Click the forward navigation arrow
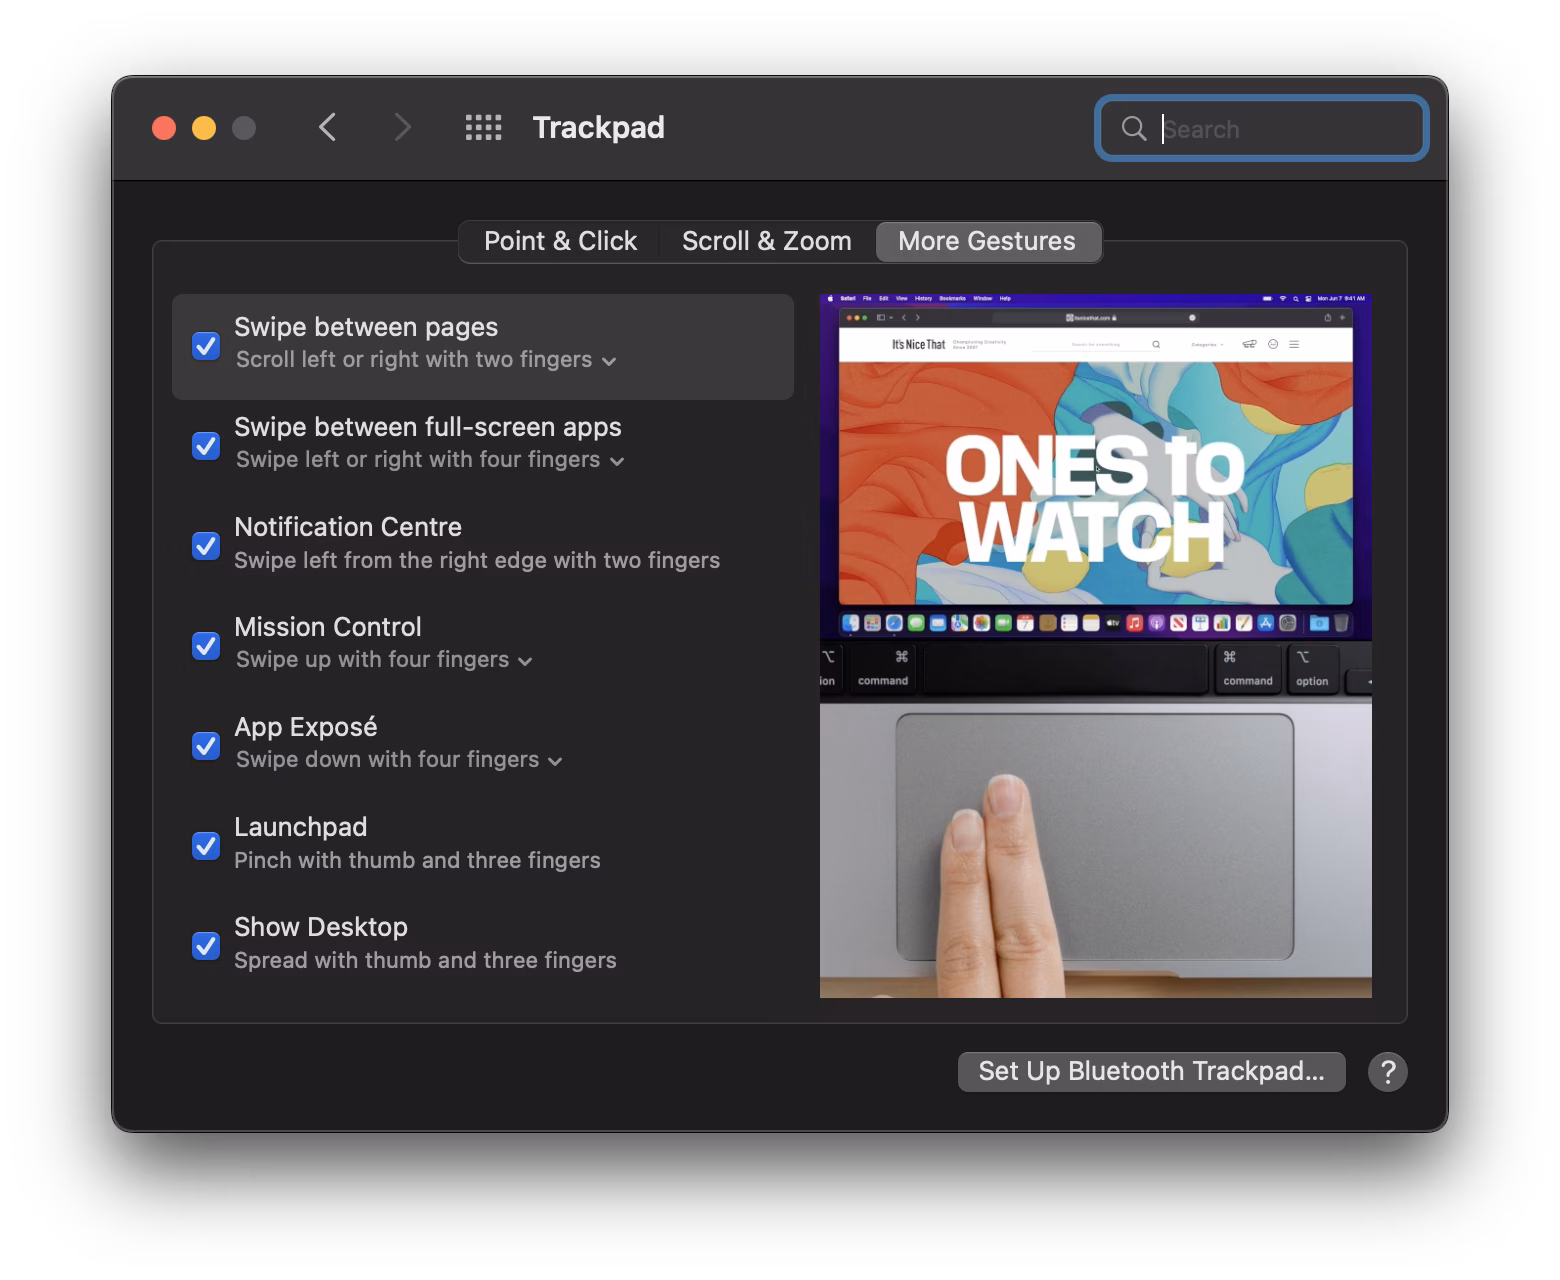 coord(402,128)
